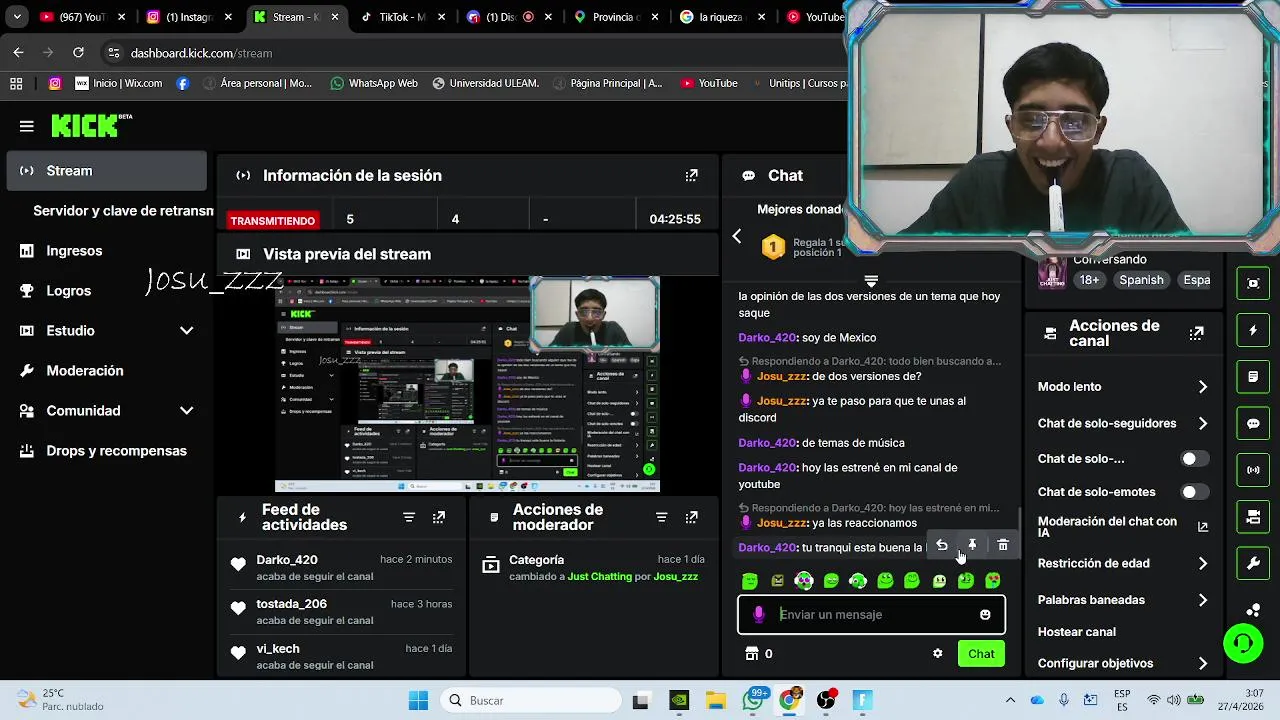Open File Explorer from the taskbar
Screen dimensions: 1280x720
715,701
